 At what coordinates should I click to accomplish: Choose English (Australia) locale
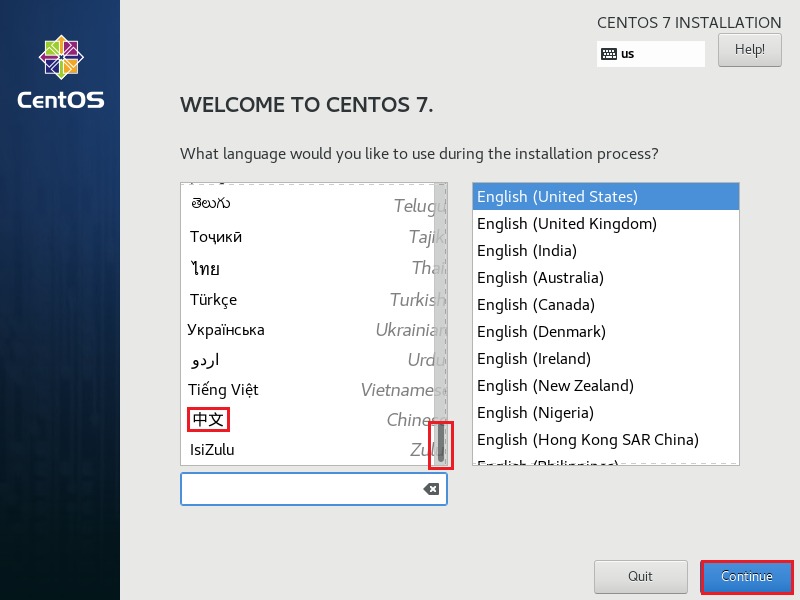(606, 278)
